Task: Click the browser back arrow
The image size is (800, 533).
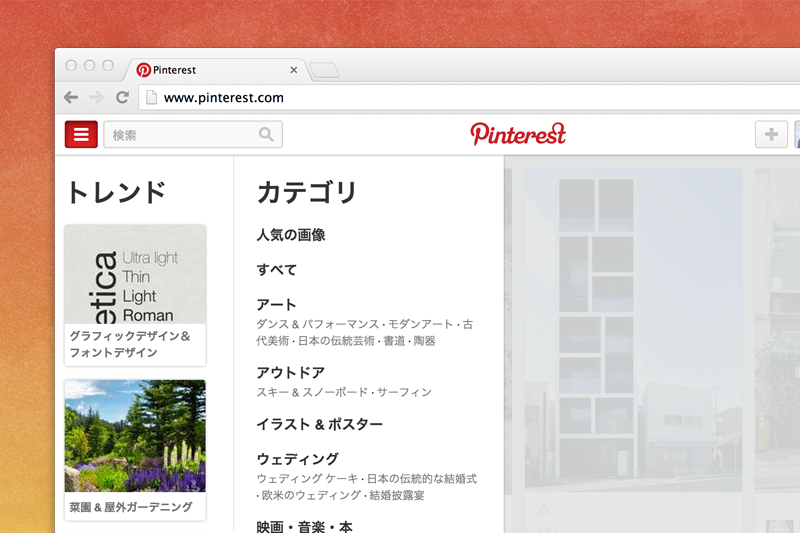Action: tap(70, 98)
